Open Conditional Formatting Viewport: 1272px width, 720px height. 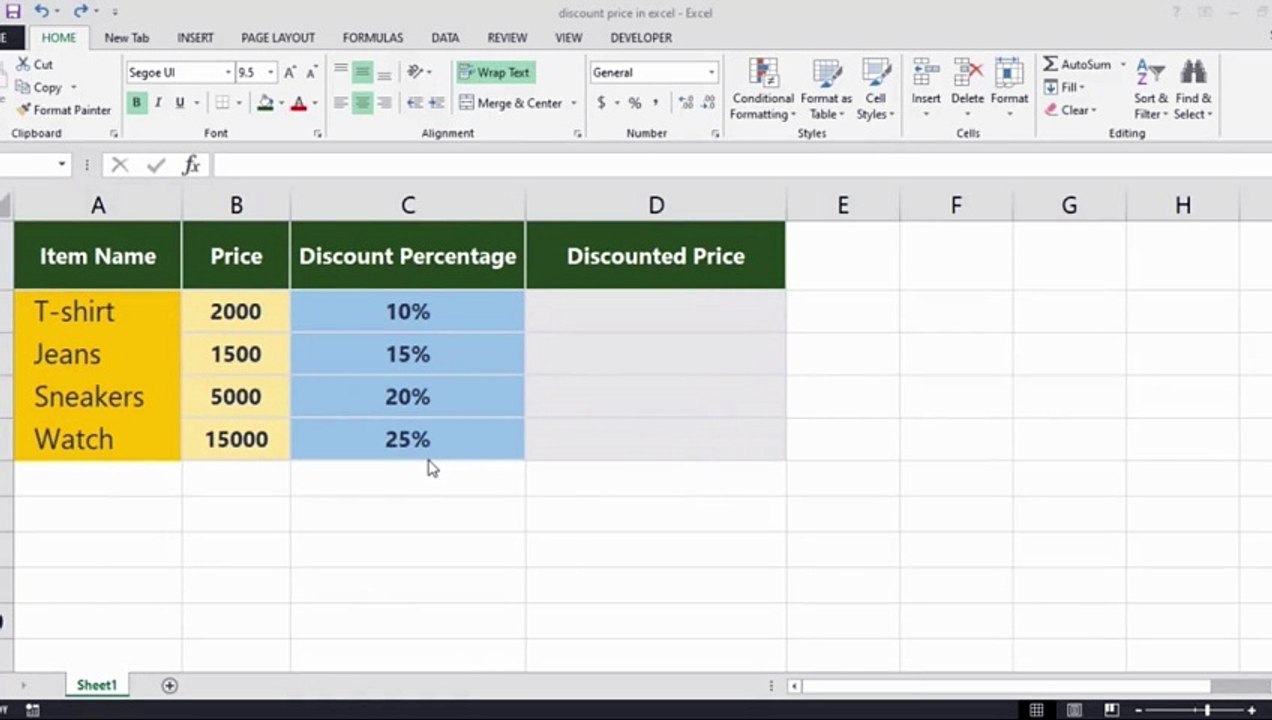763,88
